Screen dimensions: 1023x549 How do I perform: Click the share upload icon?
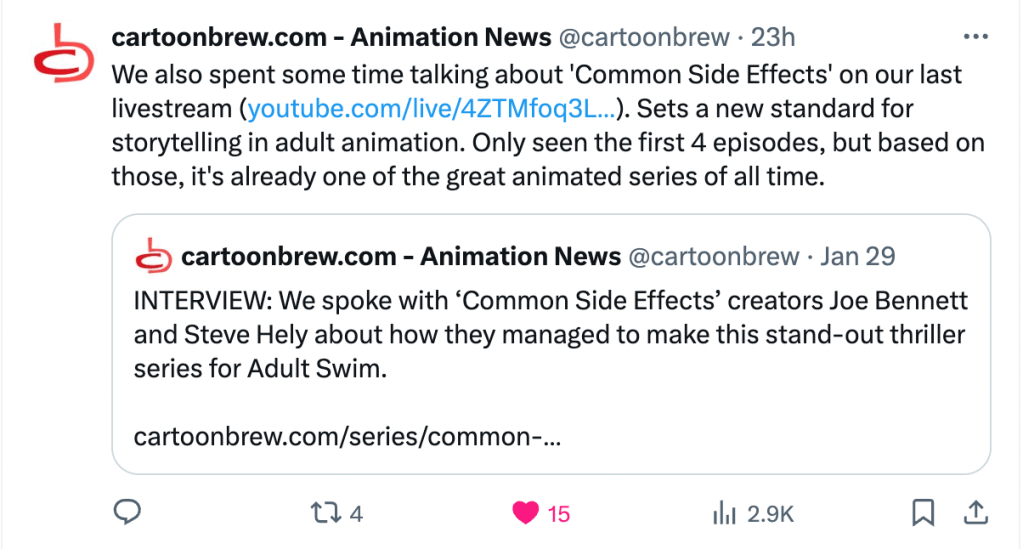(972, 514)
